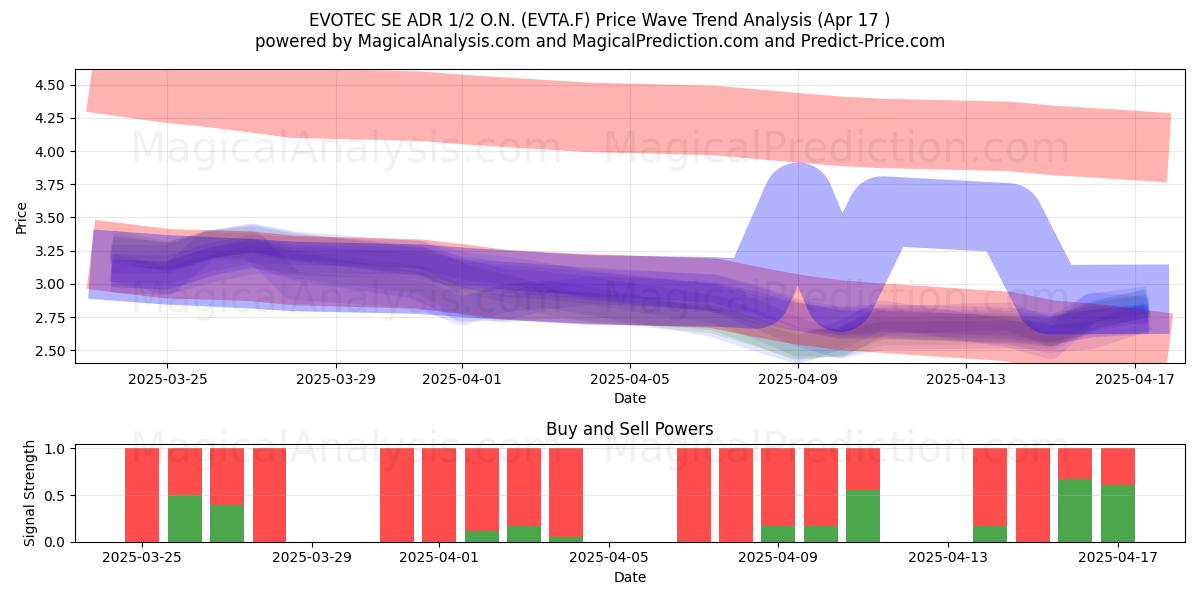Click the 2.75 price axis tick
The image size is (1200, 600).
[49, 317]
